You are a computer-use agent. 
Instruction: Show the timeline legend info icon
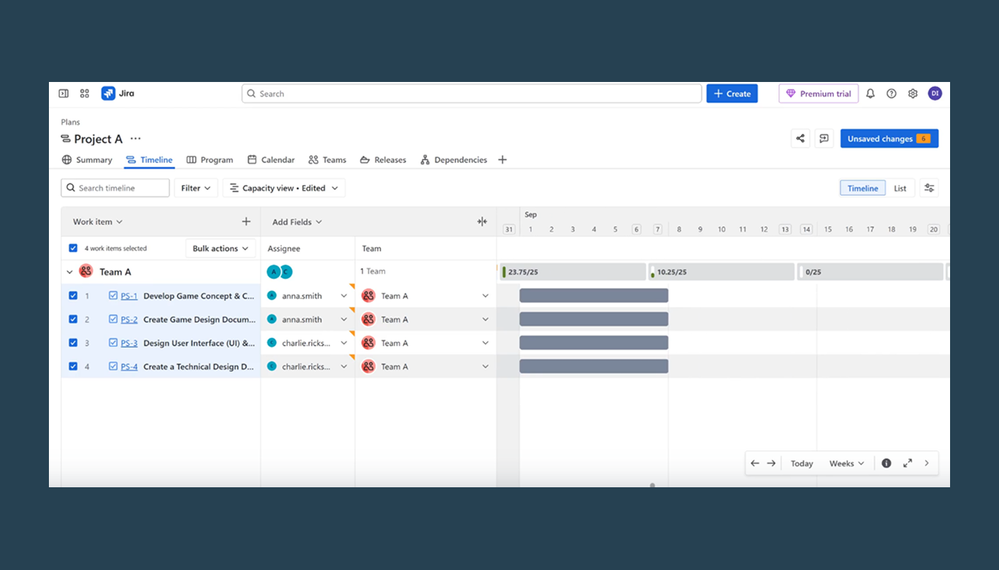click(886, 463)
